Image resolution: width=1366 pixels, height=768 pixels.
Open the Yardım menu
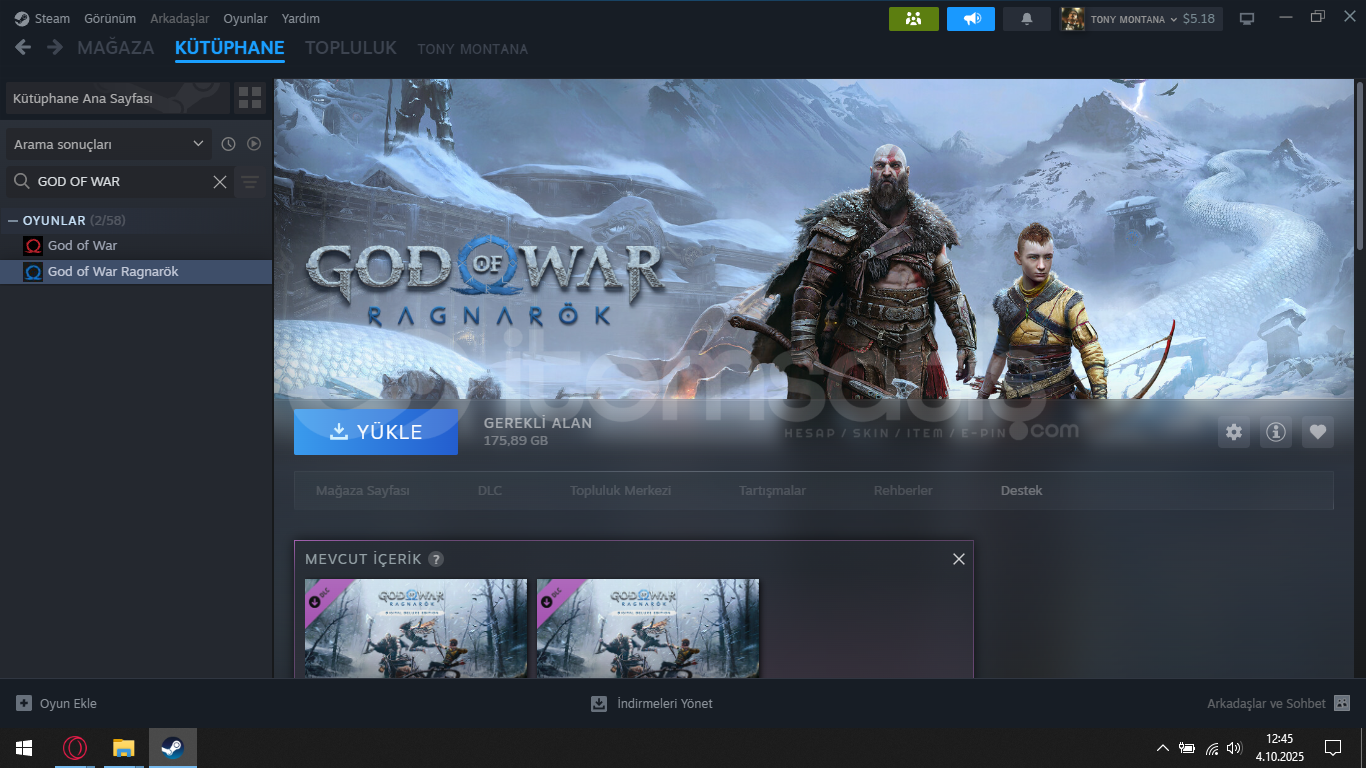[301, 19]
